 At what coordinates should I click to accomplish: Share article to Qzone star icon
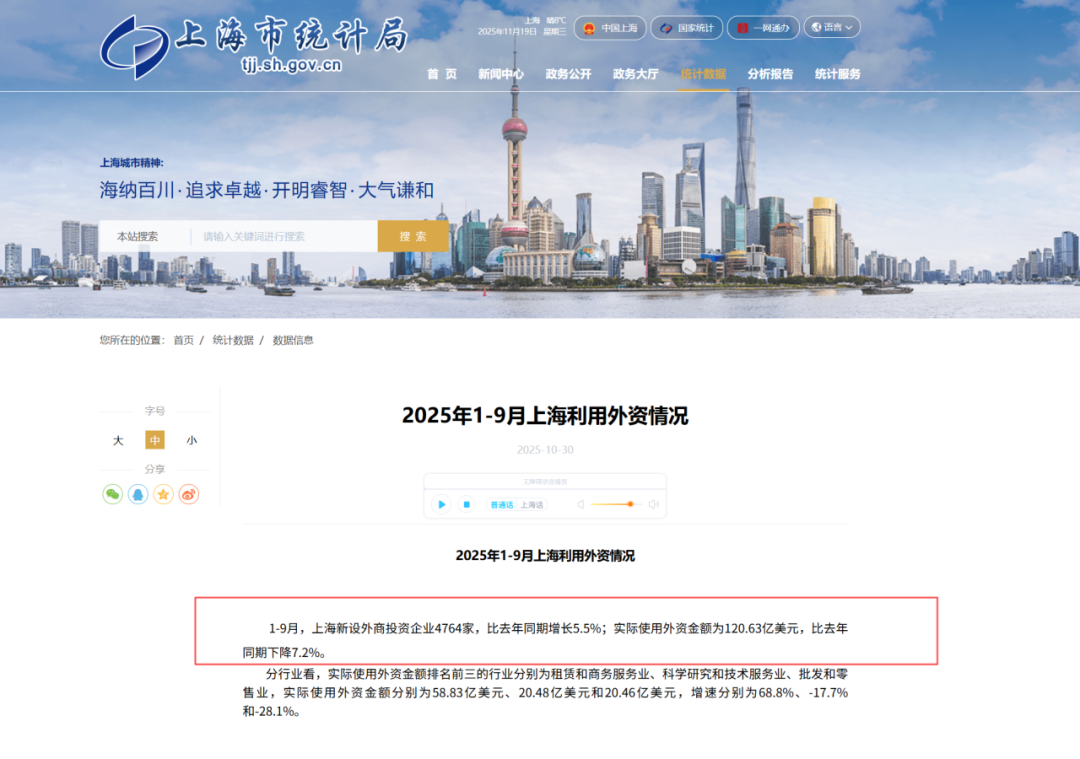pos(163,494)
